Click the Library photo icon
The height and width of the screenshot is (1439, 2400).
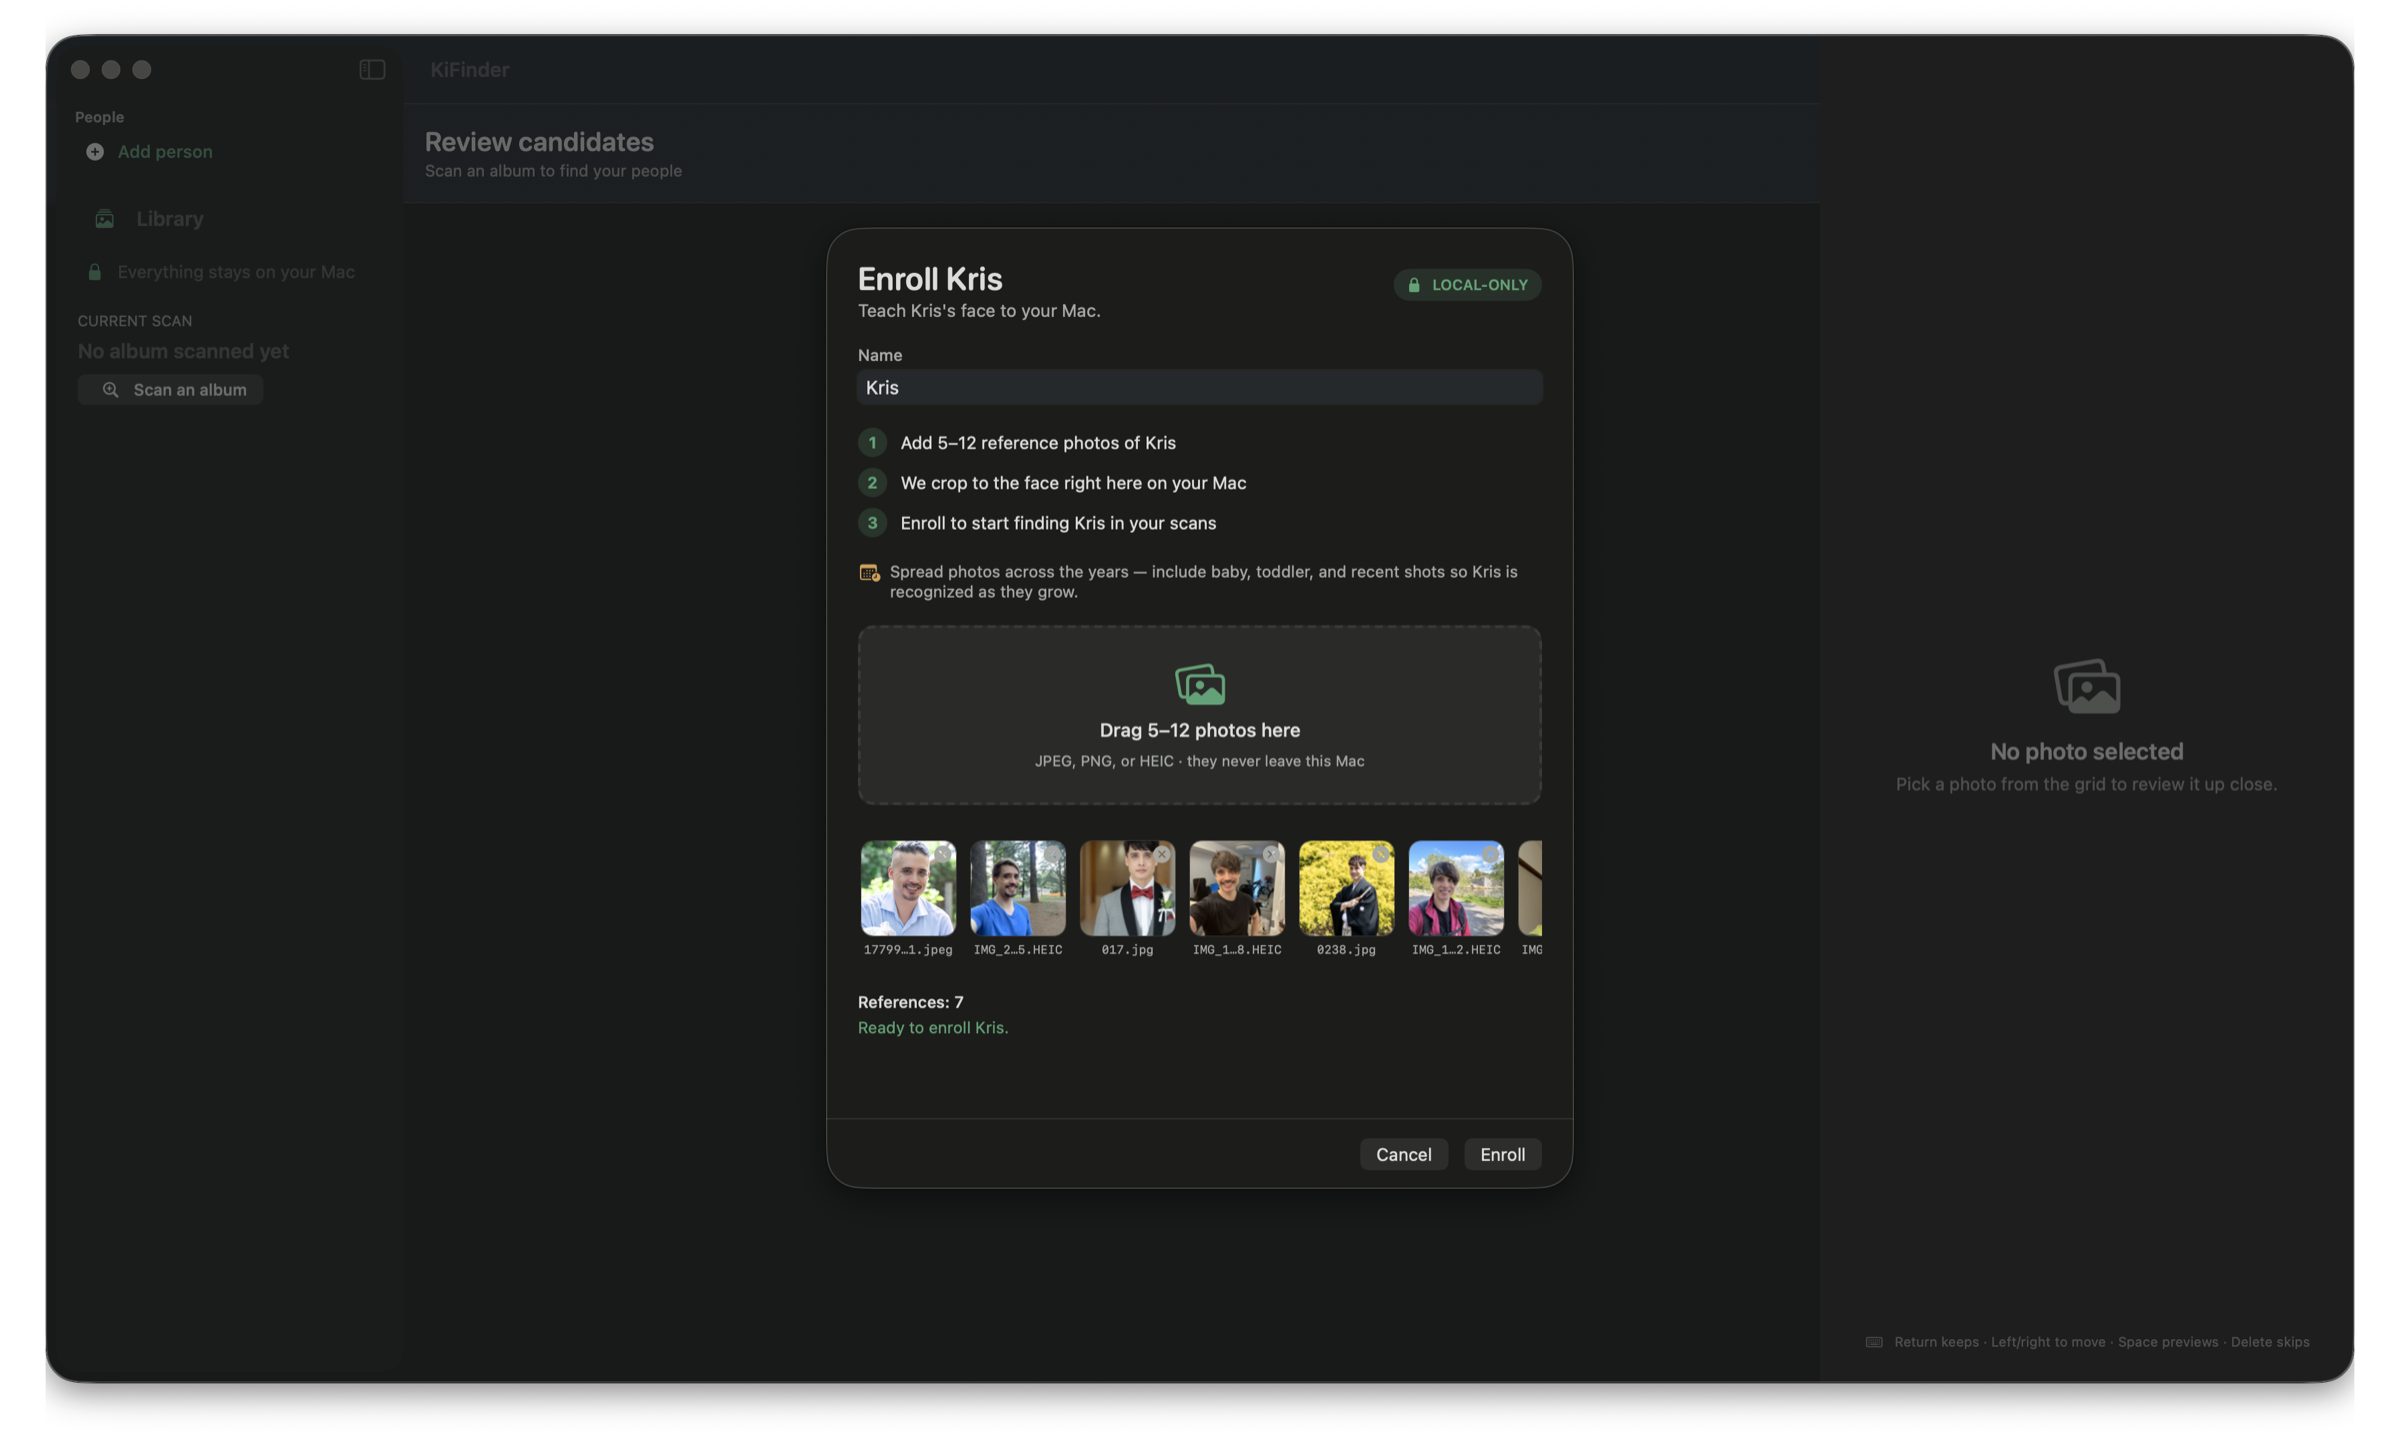pos(104,219)
